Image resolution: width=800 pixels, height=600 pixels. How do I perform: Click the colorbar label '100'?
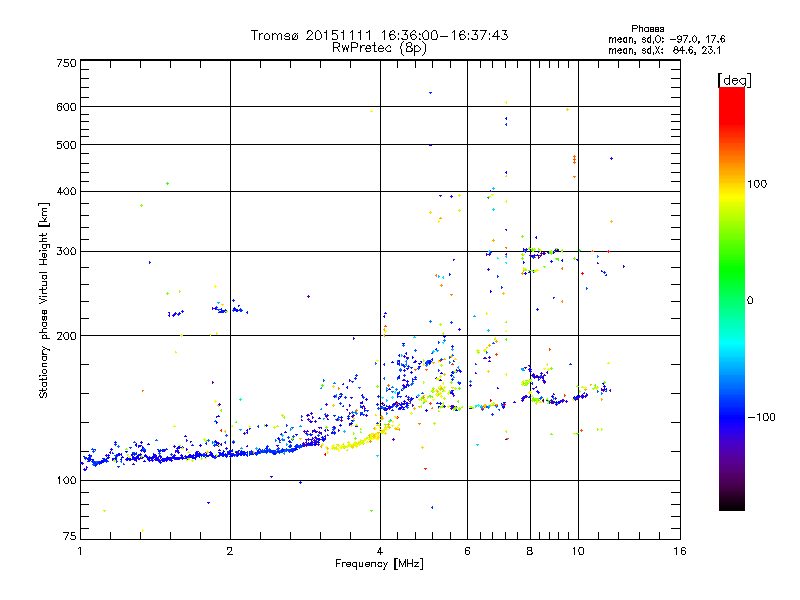point(757,184)
